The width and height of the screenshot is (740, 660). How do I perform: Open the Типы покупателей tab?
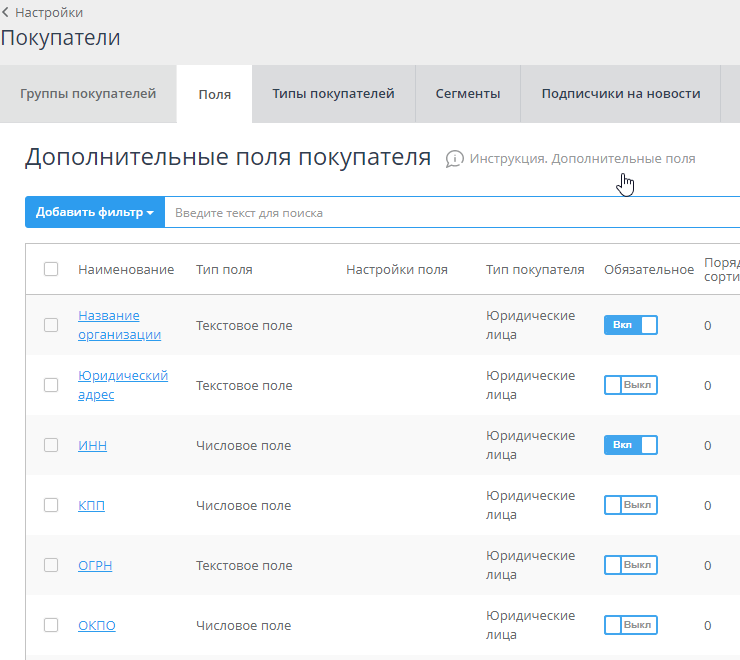click(x=333, y=94)
